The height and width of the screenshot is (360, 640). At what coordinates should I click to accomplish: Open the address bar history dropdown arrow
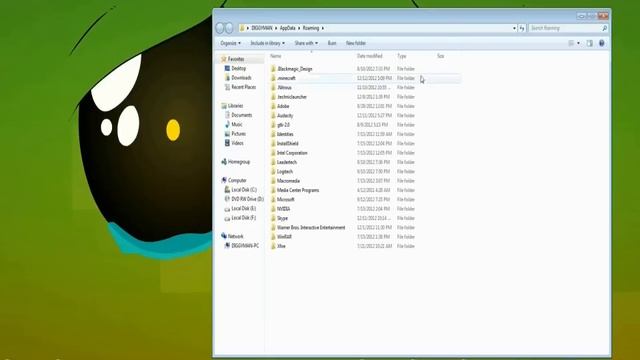[514, 28]
